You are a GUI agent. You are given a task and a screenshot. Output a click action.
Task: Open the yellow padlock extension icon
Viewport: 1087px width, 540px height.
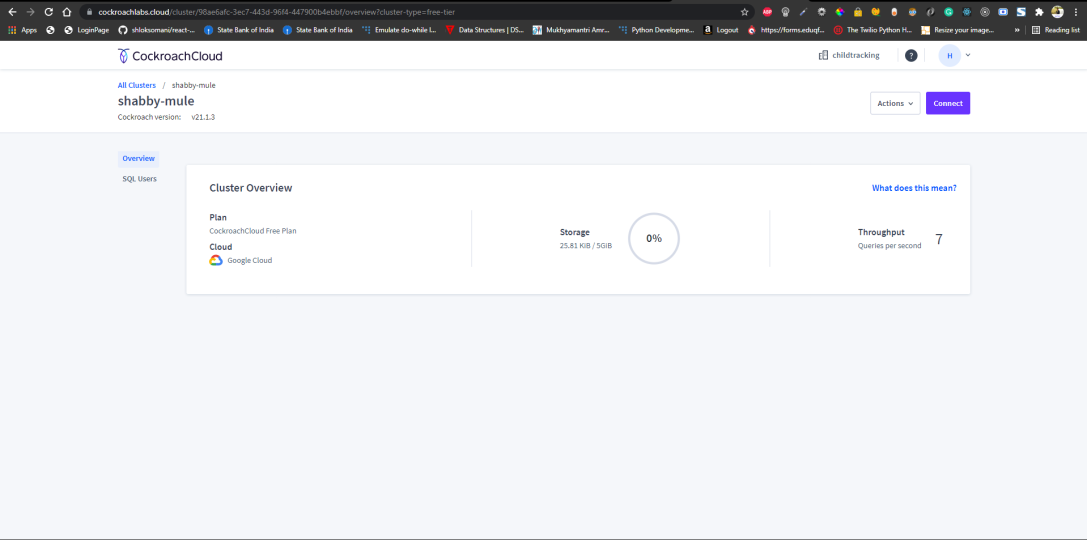coord(858,12)
